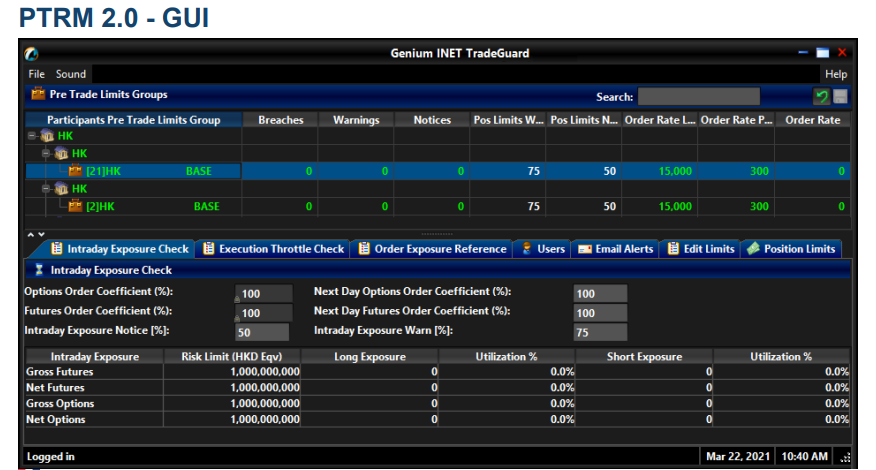Click the Futures Order Coefficient (%) field
This screenshot has width=876, height=470.
pos(264,313)
